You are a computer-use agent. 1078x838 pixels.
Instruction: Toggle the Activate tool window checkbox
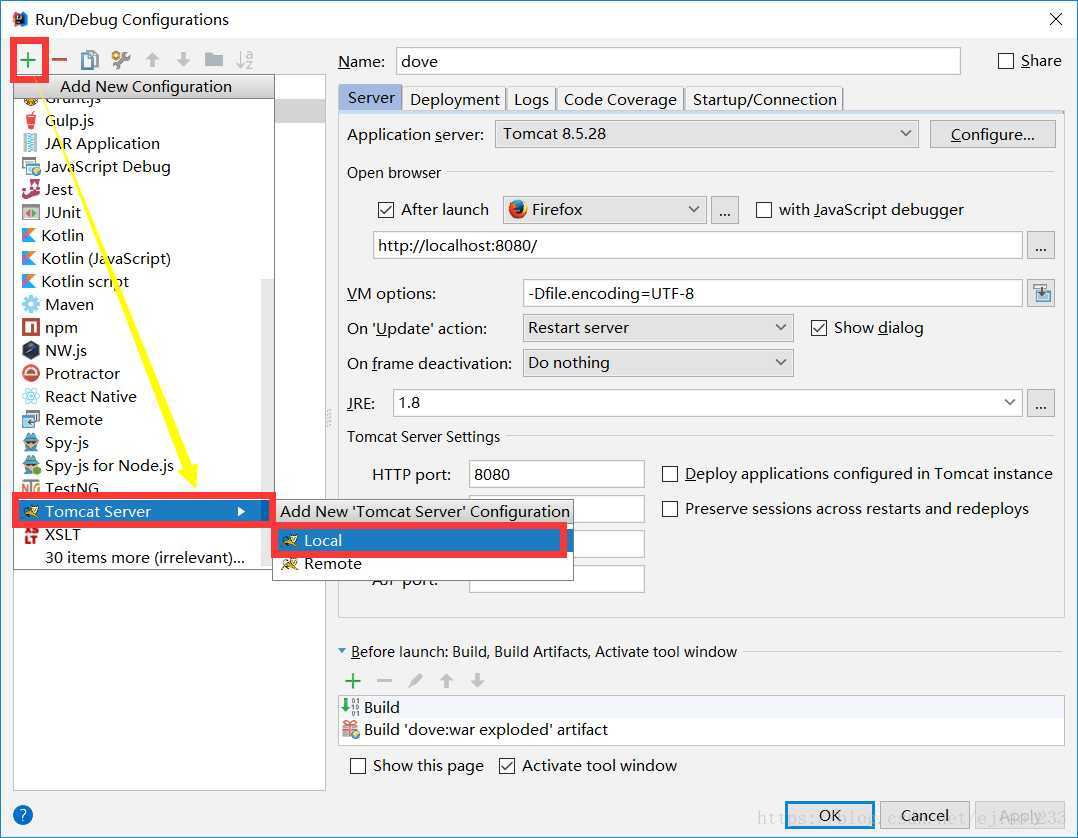point(507,766)
